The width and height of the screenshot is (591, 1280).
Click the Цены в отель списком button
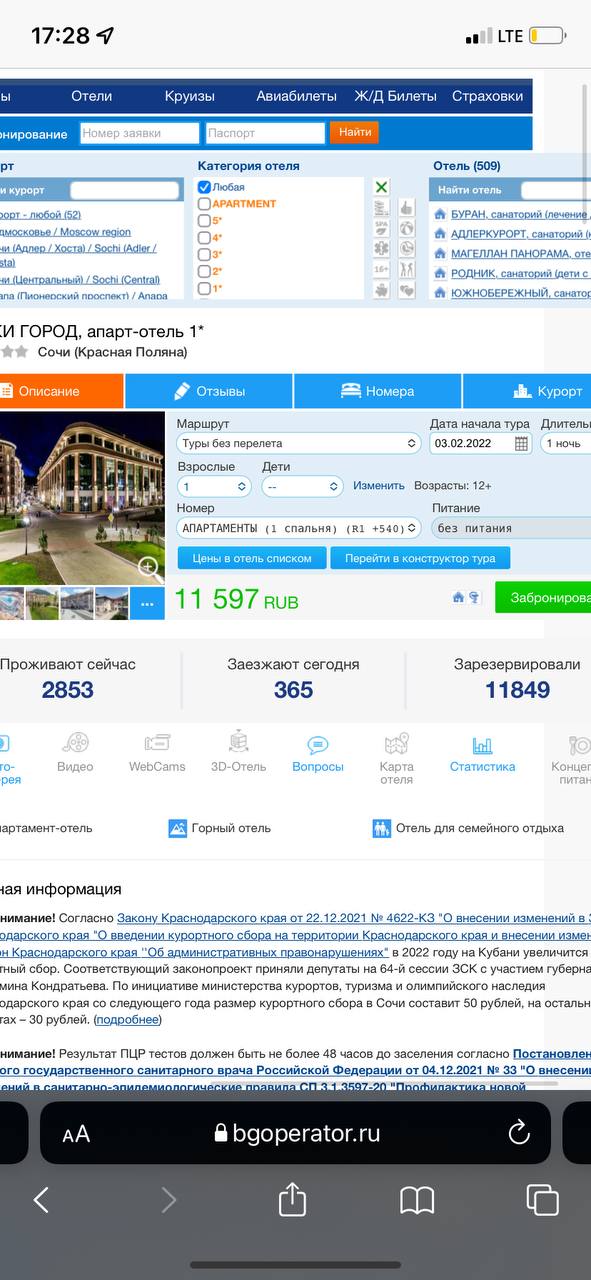[252, 558]
